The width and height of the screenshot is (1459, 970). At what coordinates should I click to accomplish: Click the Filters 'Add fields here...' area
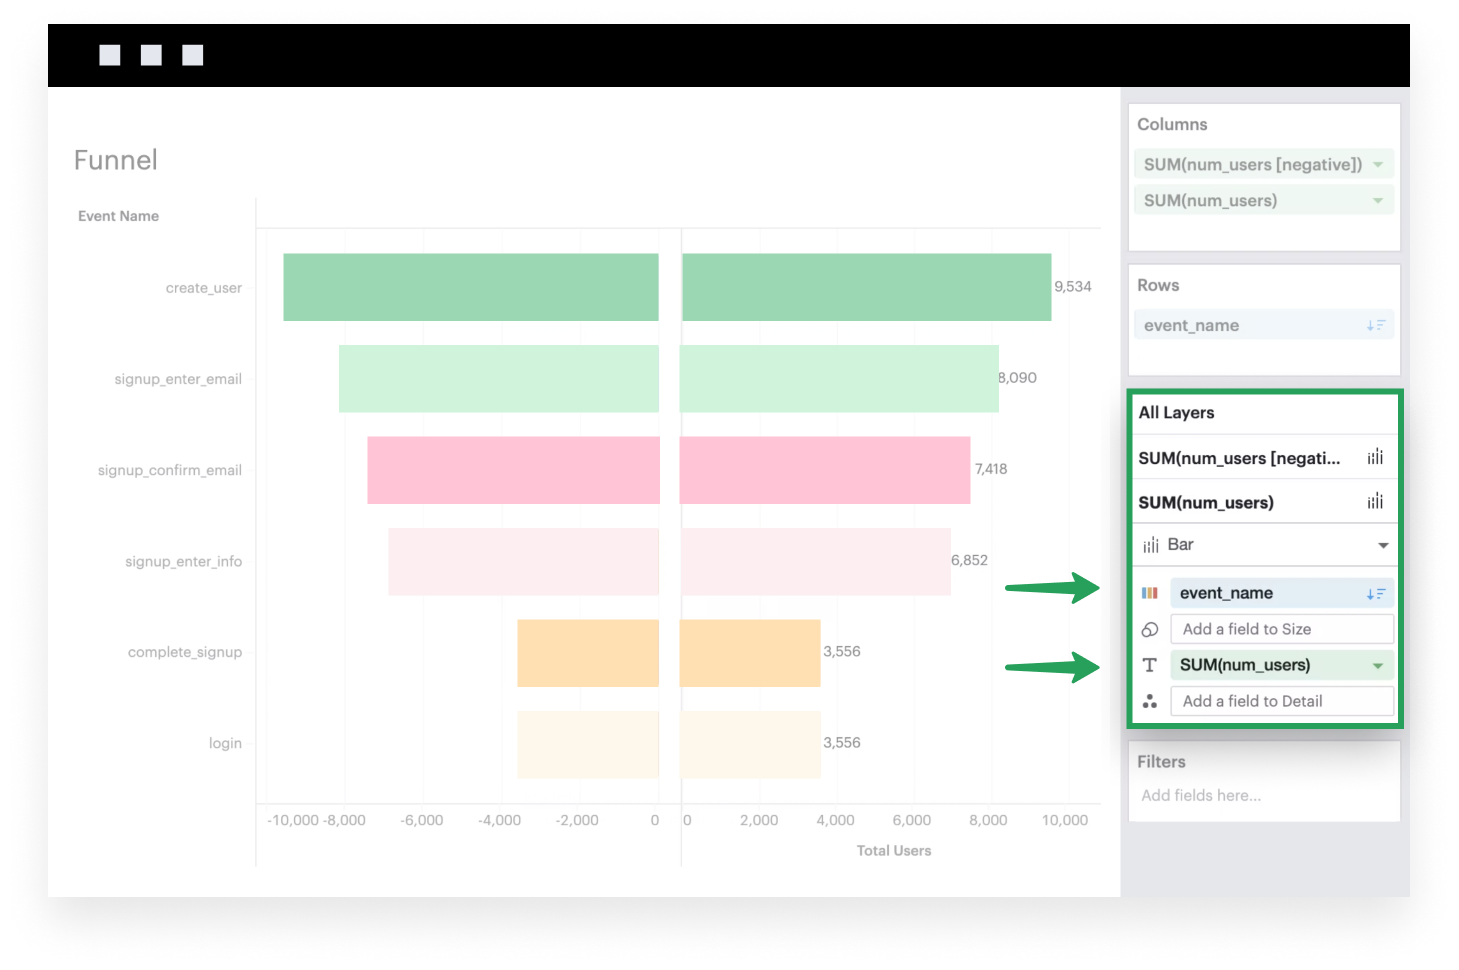(x=1201, y=795)
